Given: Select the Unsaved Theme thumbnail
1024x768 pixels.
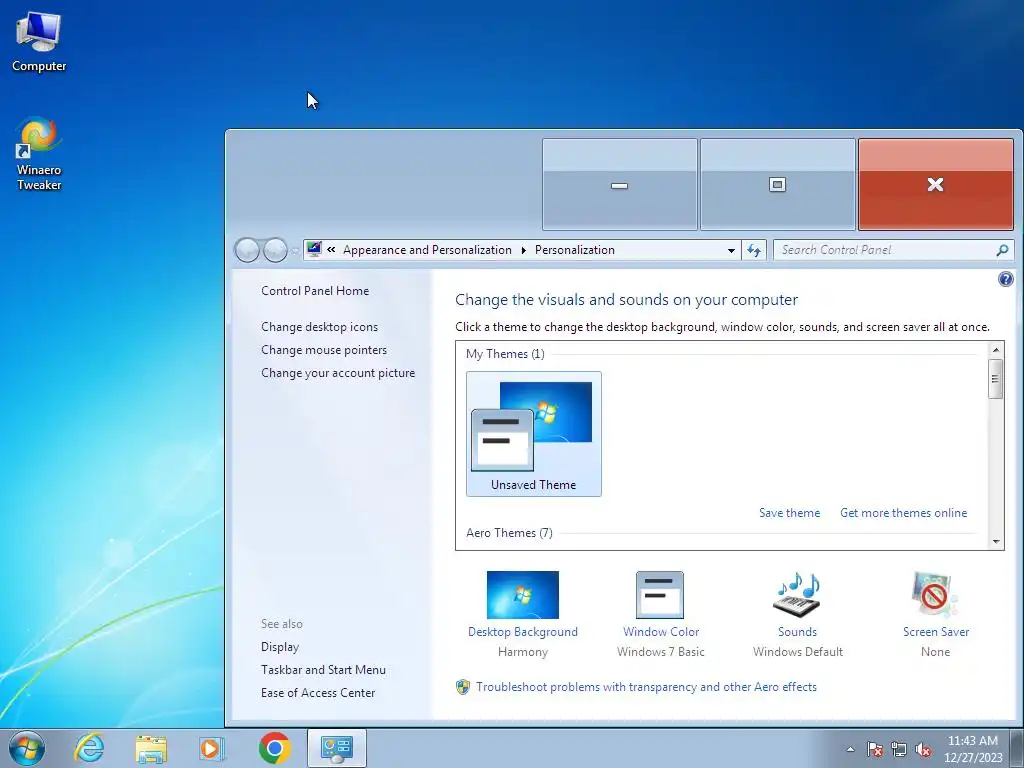Looking at the screenshot, I should (534, 434).
